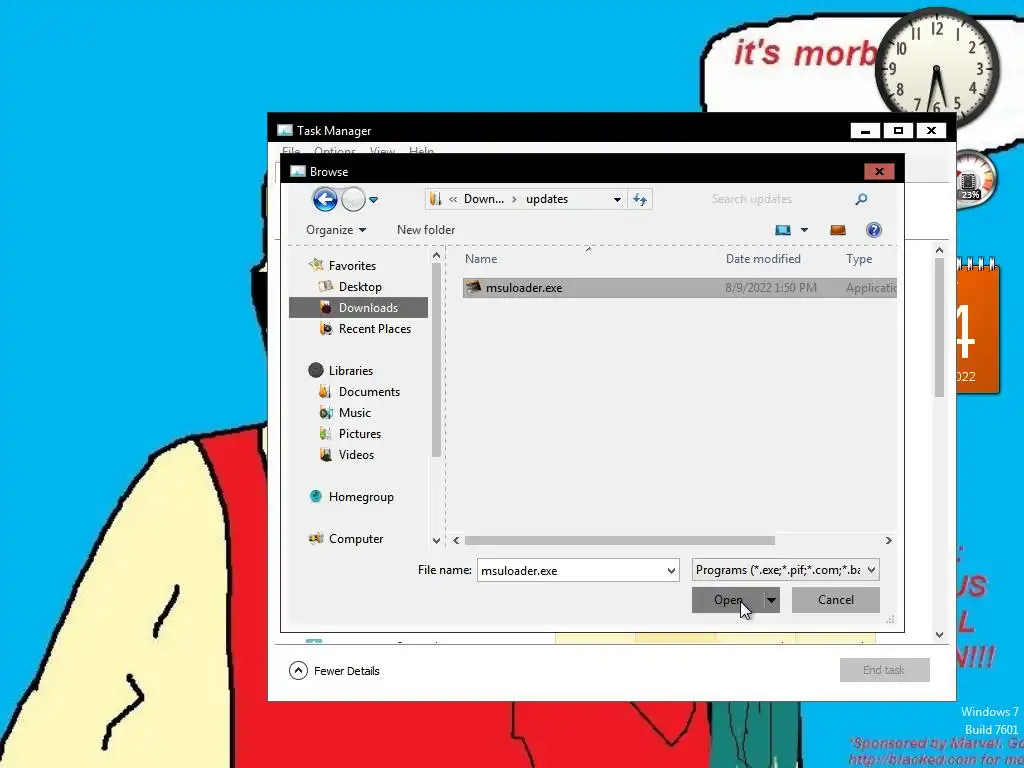The width and height of the screenshot is (1024, 768).
Task: Click the greyed Forward navigation button
Action: [x=353, y=199]
